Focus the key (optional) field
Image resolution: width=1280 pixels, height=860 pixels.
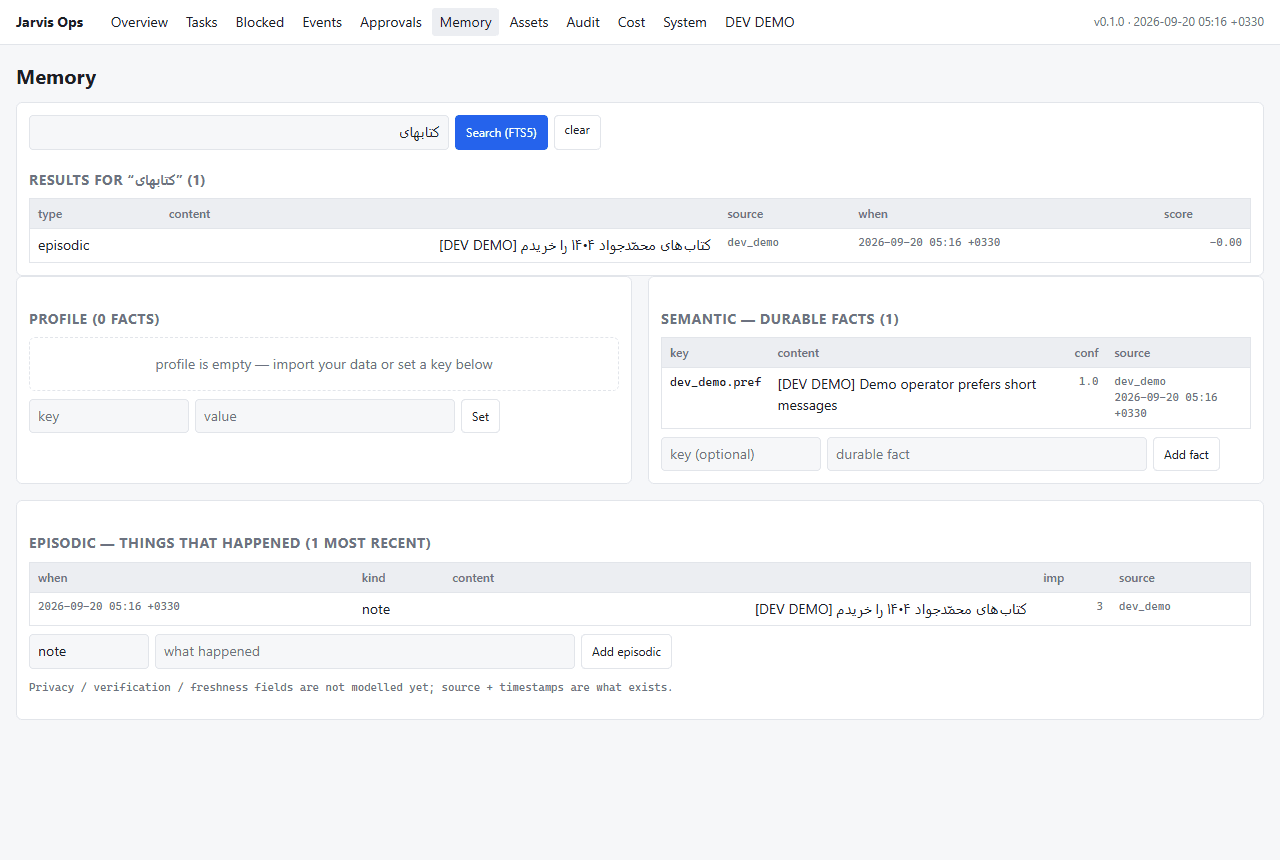tap(741, 454)
